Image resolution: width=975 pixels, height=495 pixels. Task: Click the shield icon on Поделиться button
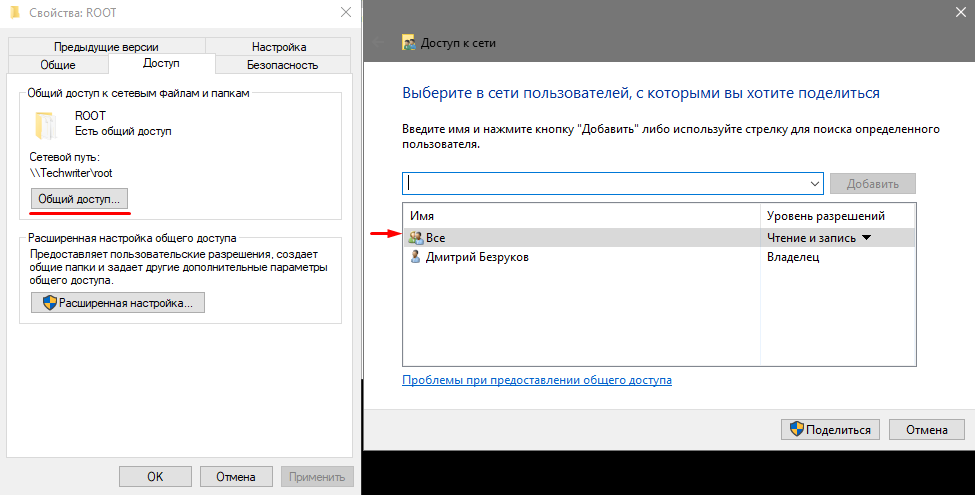[x=797, y=430]
